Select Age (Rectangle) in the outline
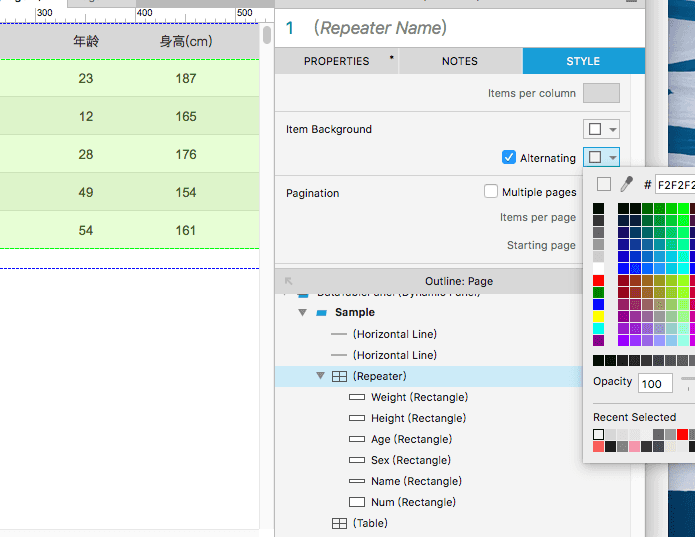Screen dimensions: 695x537 tap(411, 439)
